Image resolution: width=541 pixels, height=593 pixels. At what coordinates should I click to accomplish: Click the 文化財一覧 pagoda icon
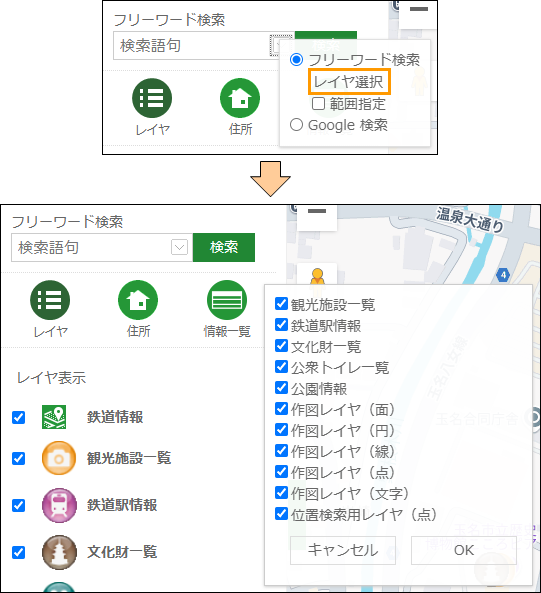59,552
